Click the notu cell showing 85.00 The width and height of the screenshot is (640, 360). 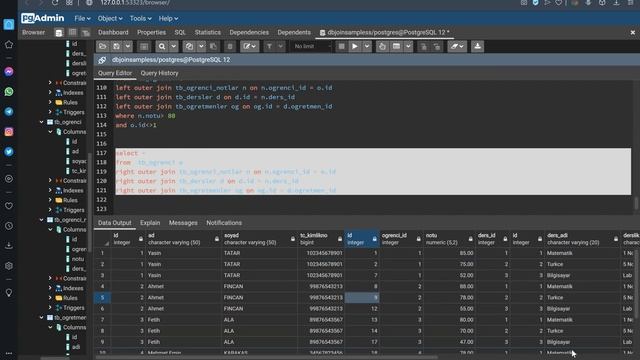tap(449, 253)
